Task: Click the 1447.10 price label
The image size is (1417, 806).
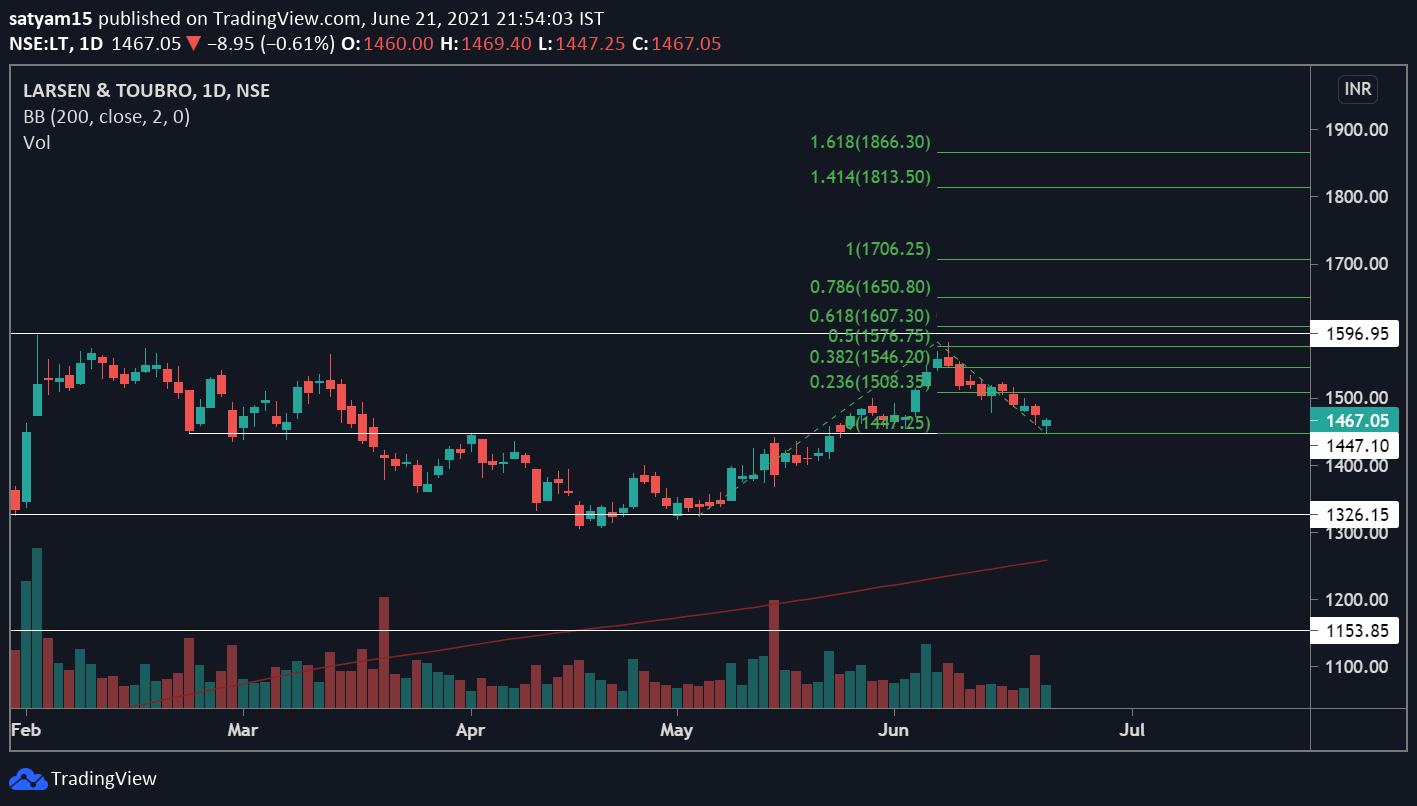Action: (1355, 446)
